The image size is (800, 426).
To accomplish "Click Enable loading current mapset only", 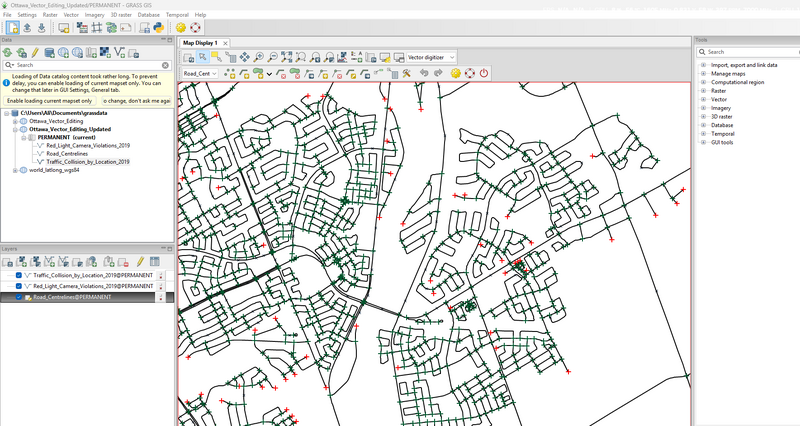I will pyautogui.click(x=49, y=101).
